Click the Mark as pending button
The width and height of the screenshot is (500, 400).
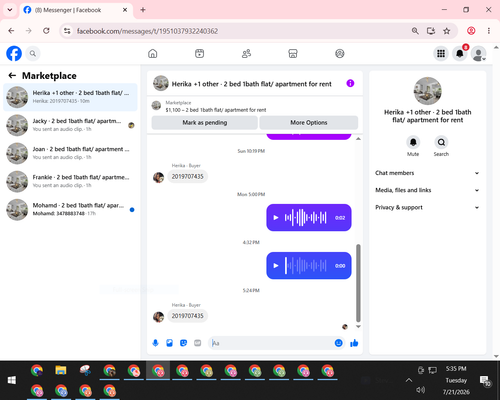click(x=205, y=122)
